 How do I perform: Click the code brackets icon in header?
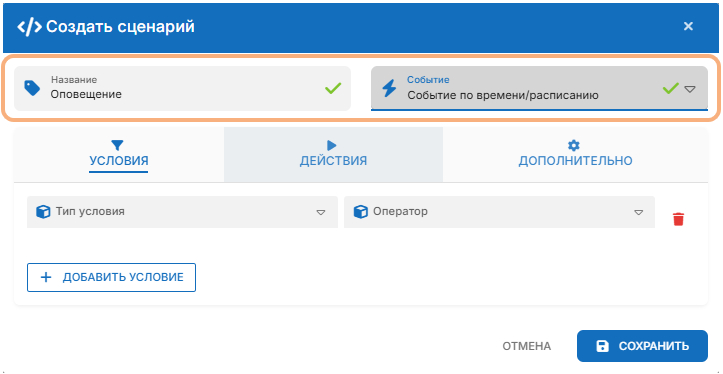(x=29, y=27)
